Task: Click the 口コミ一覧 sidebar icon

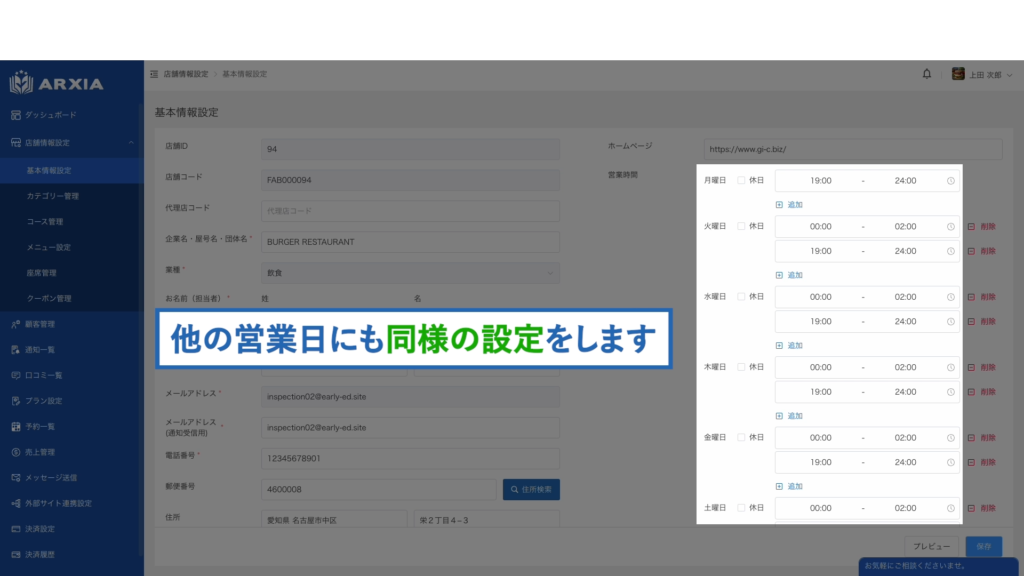Action: pyautogui.click(x=16, y=375)
